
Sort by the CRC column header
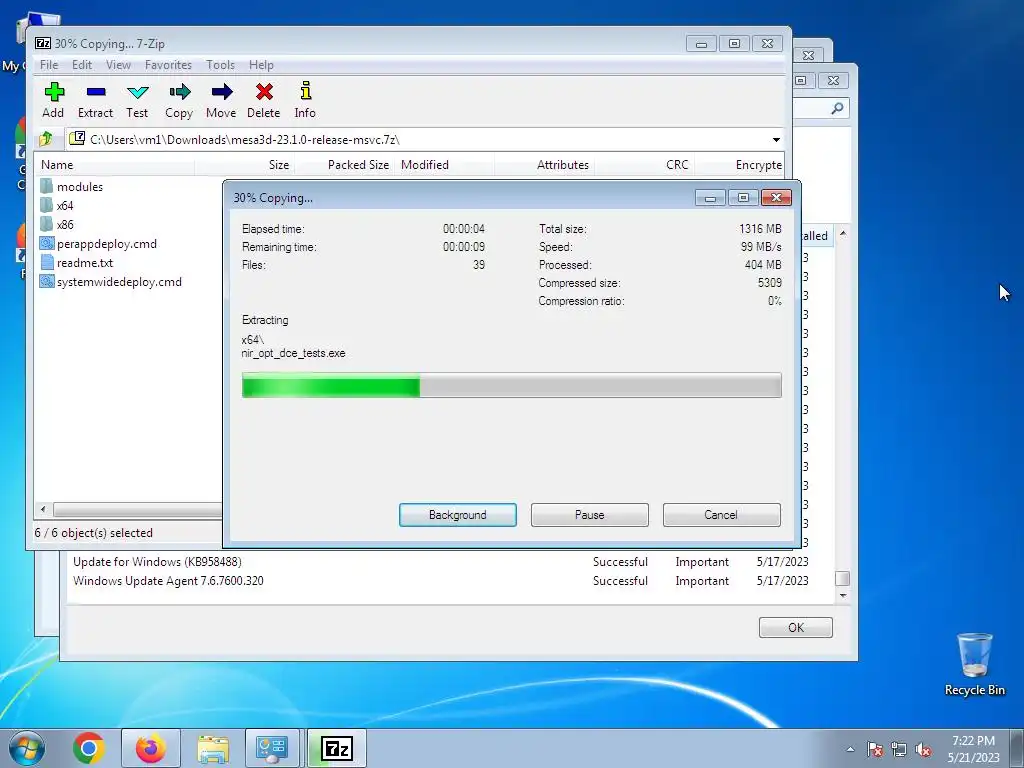pos(645,165)
